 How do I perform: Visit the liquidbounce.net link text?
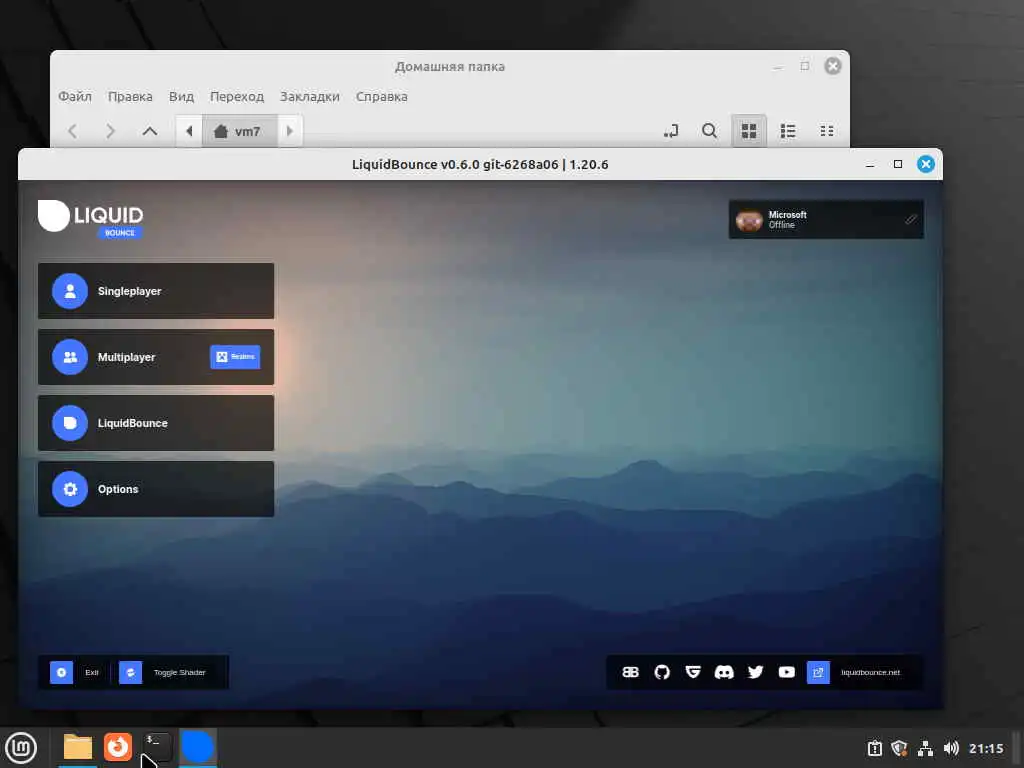pos(871,672)
